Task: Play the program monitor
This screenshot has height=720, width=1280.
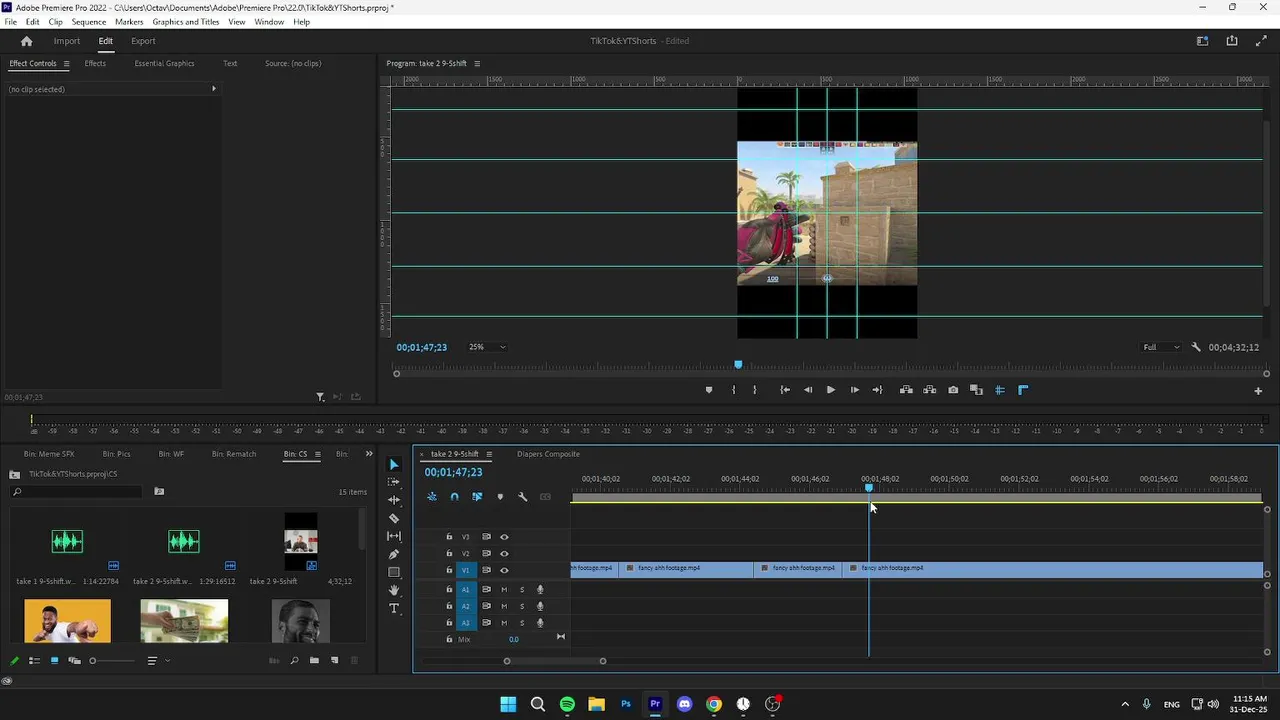Action: 830,390
